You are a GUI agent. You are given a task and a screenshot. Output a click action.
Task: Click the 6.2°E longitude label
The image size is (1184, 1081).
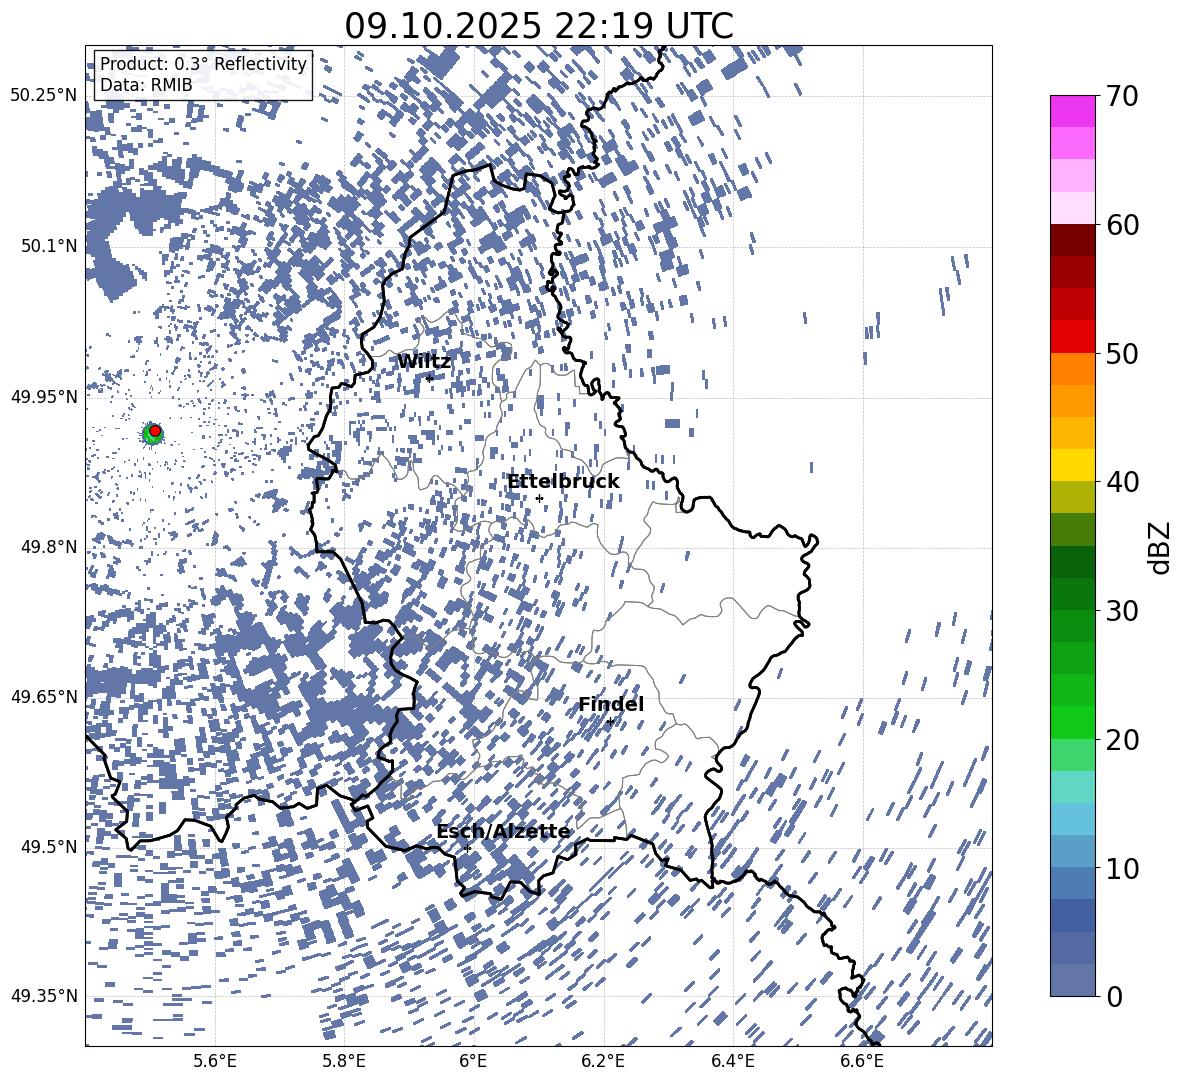(x=603, y=1061)
